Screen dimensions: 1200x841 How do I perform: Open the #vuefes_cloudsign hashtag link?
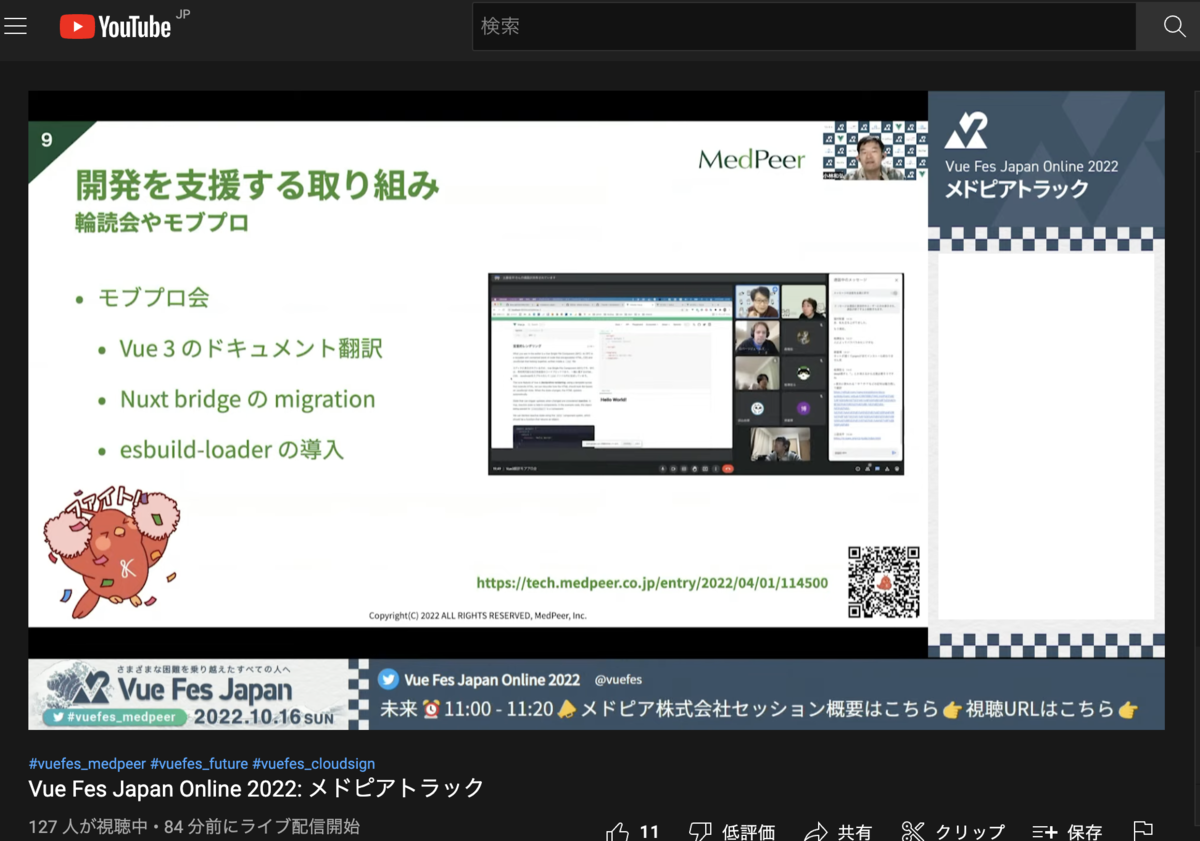313,764
